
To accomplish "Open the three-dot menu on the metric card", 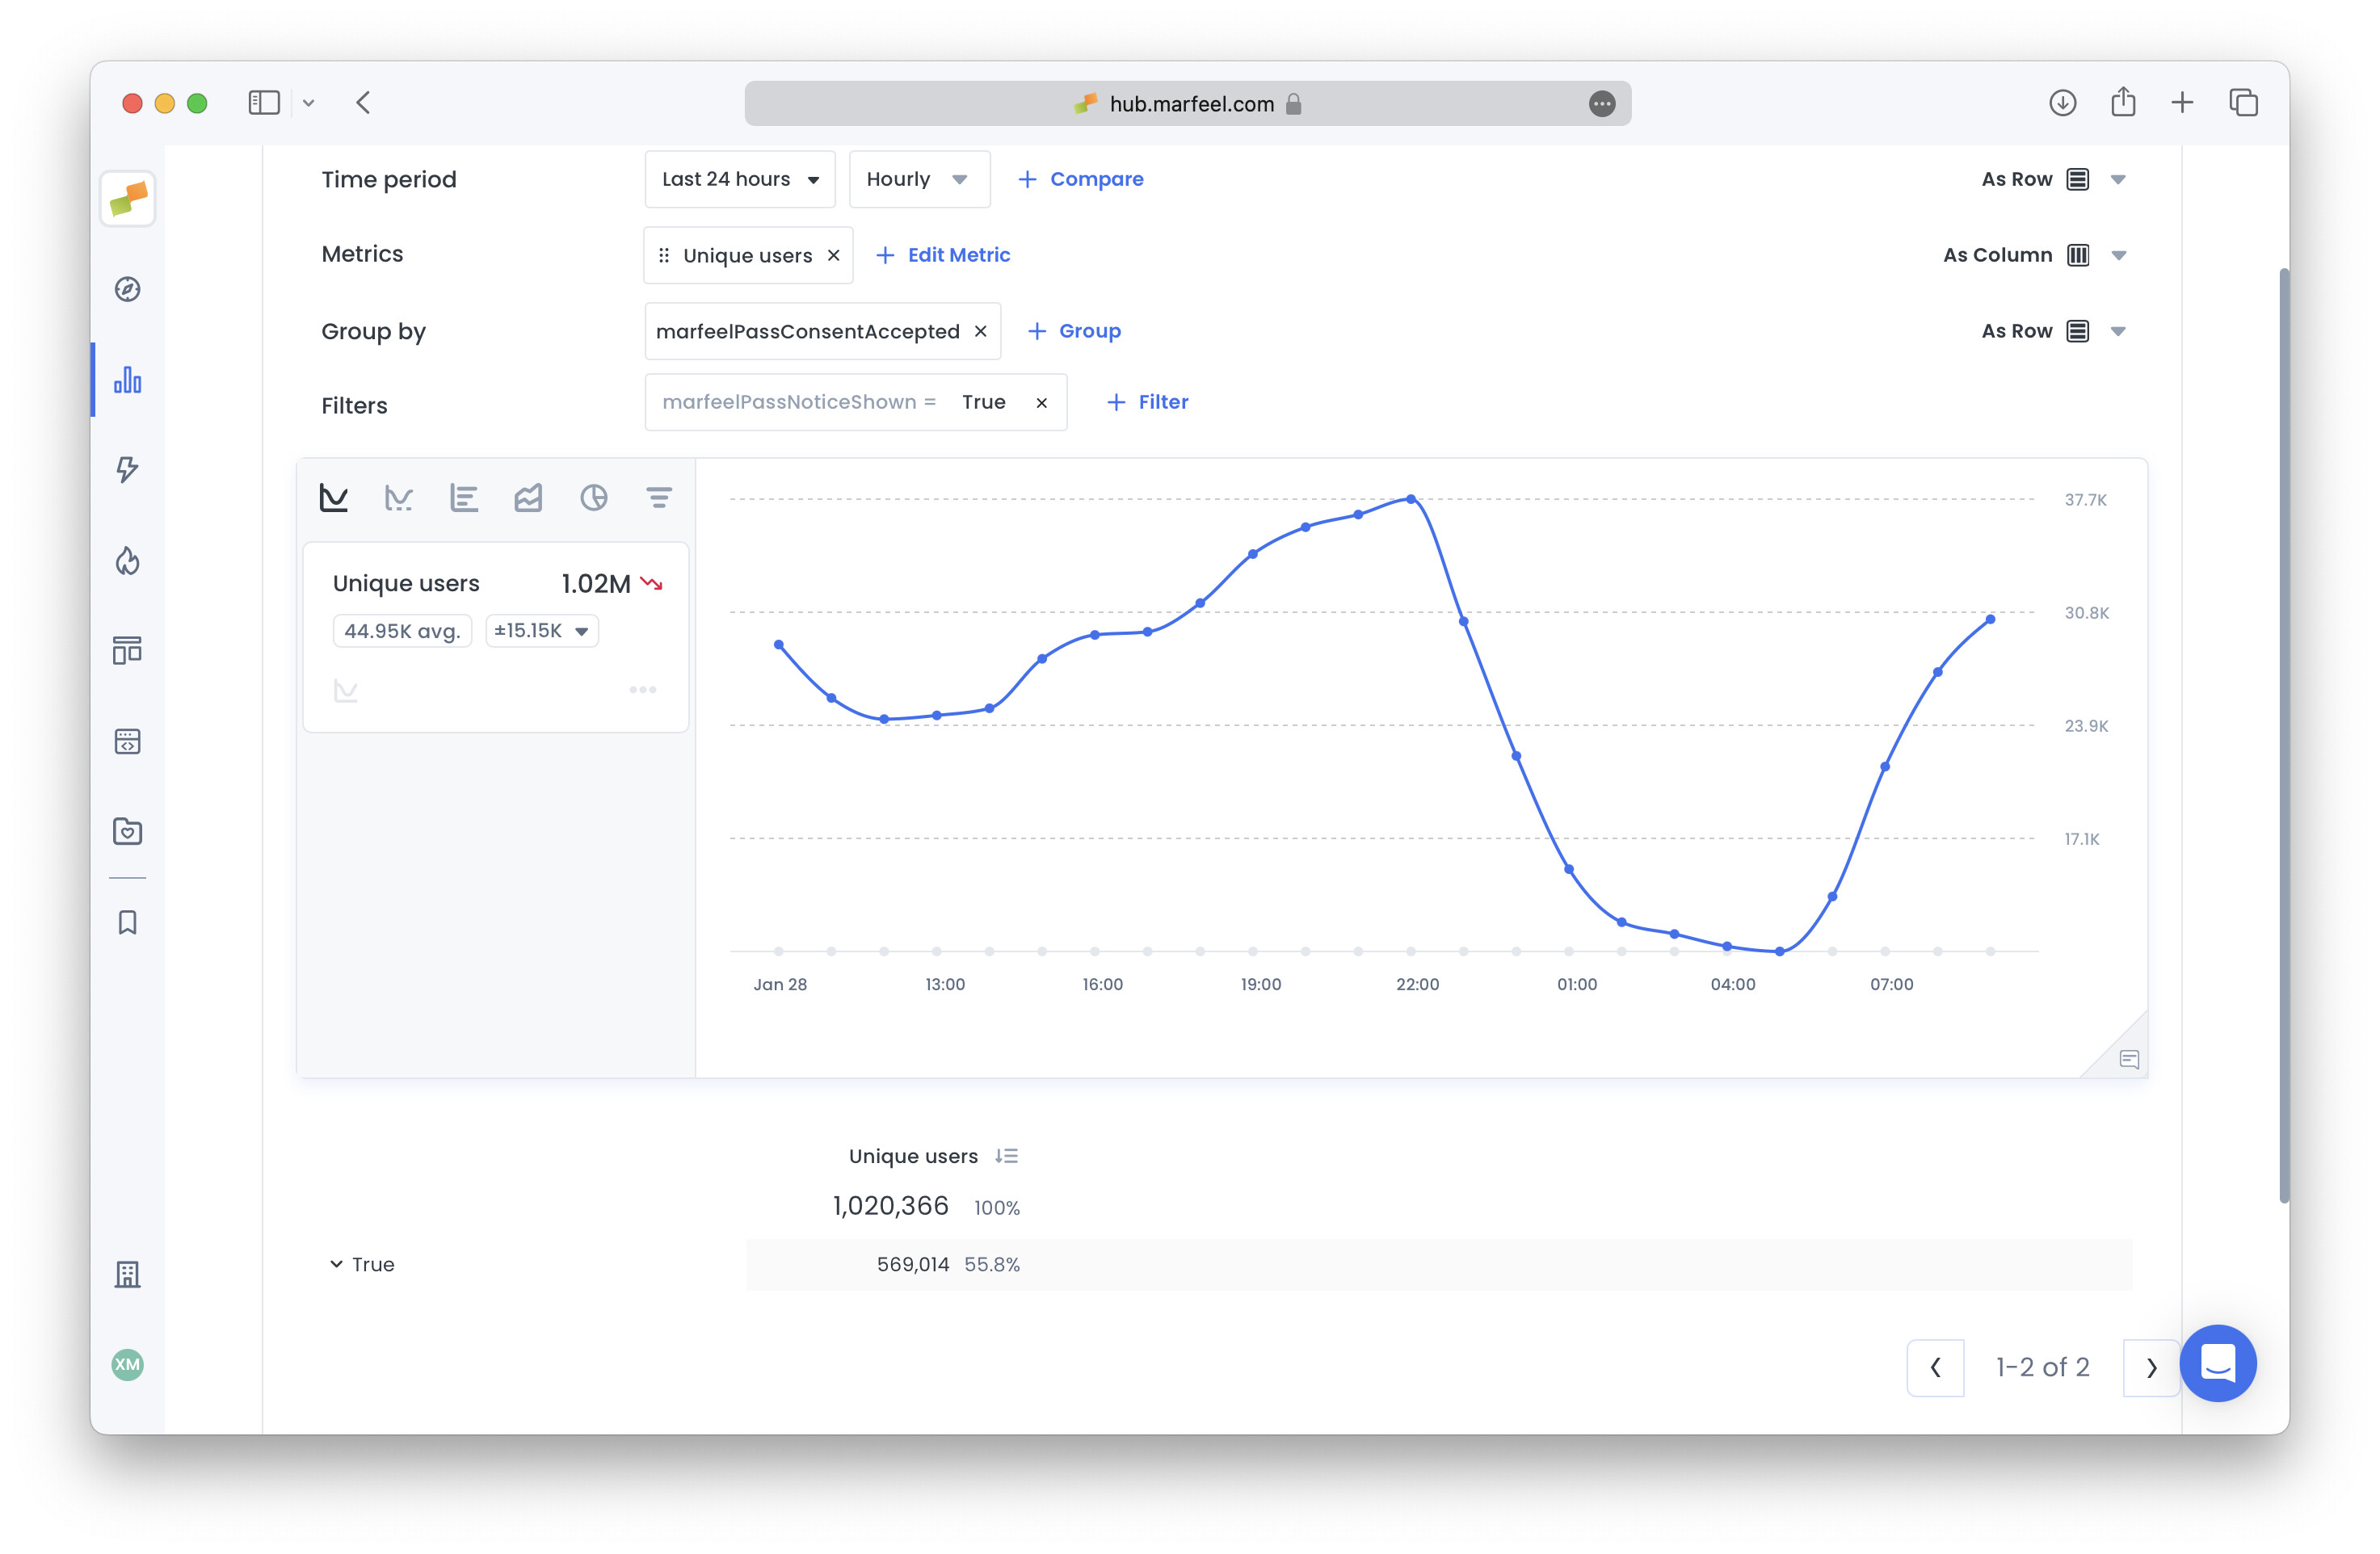I will (x=643, y=689).
